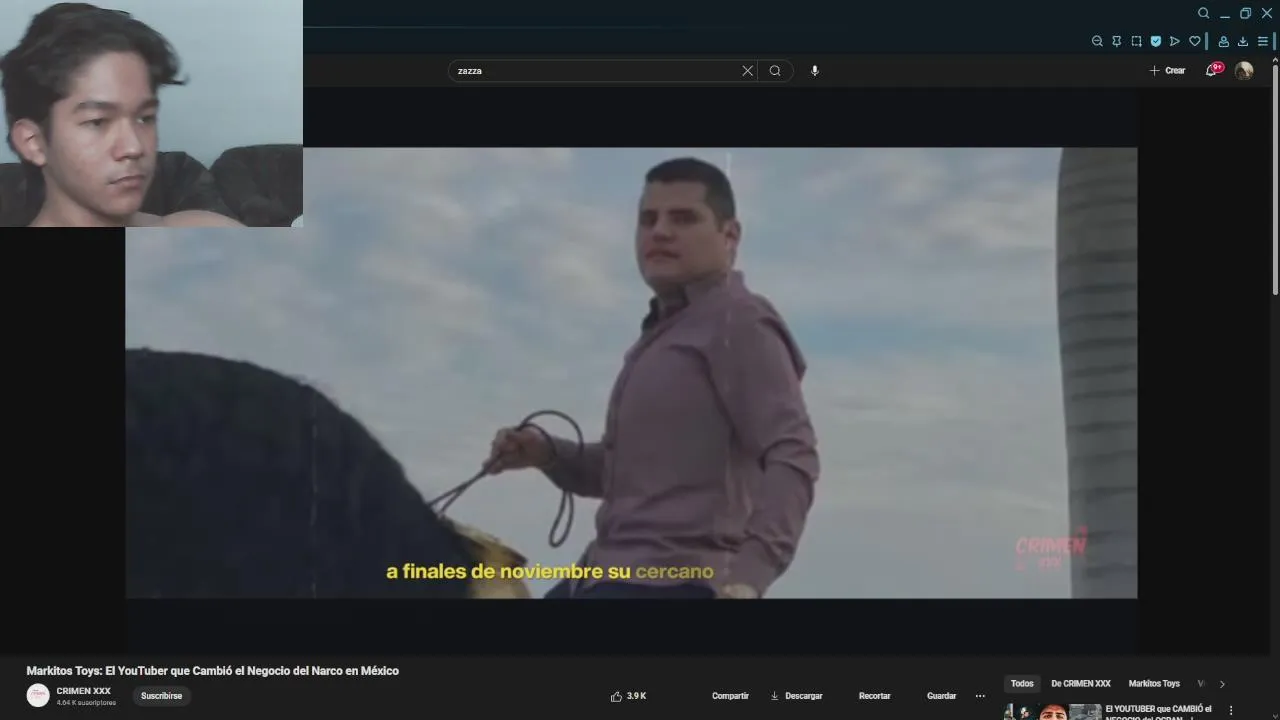The width and height of the screenshot is (1280, 720).
Task: Click the zoom out magnifier icon in toolbar
Action: tap(1097, 41)
